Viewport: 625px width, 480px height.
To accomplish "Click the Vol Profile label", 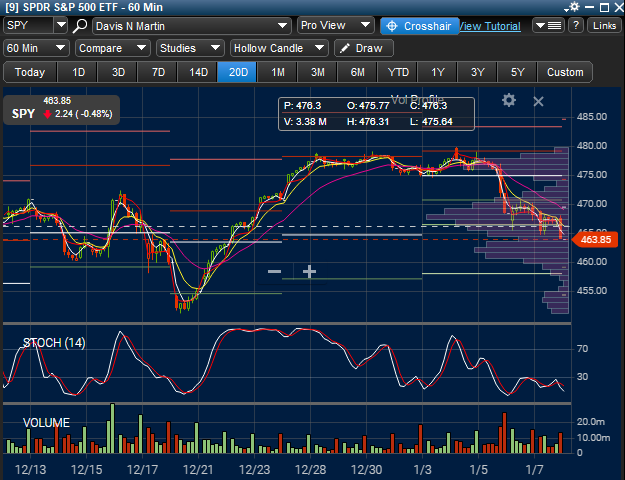I will pyautogui.click(x=417, y=99).
